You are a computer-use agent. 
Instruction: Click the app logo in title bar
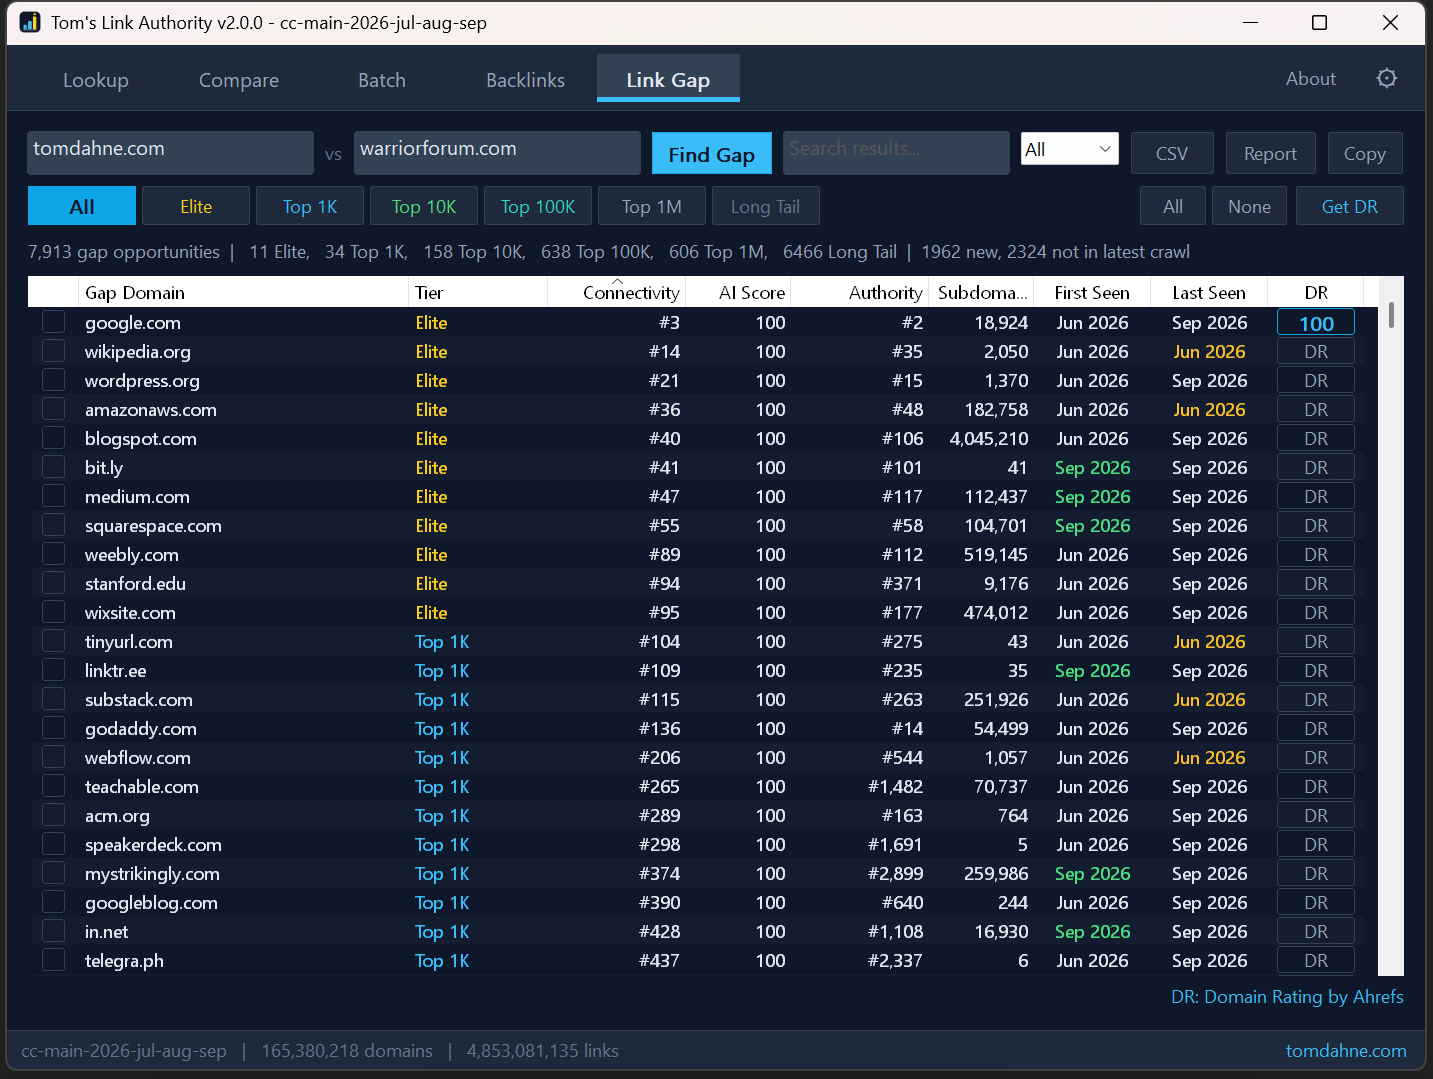[30, 22]
